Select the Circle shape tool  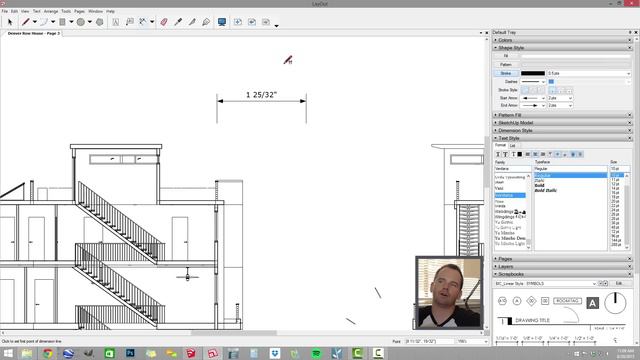tap(81, 22)
